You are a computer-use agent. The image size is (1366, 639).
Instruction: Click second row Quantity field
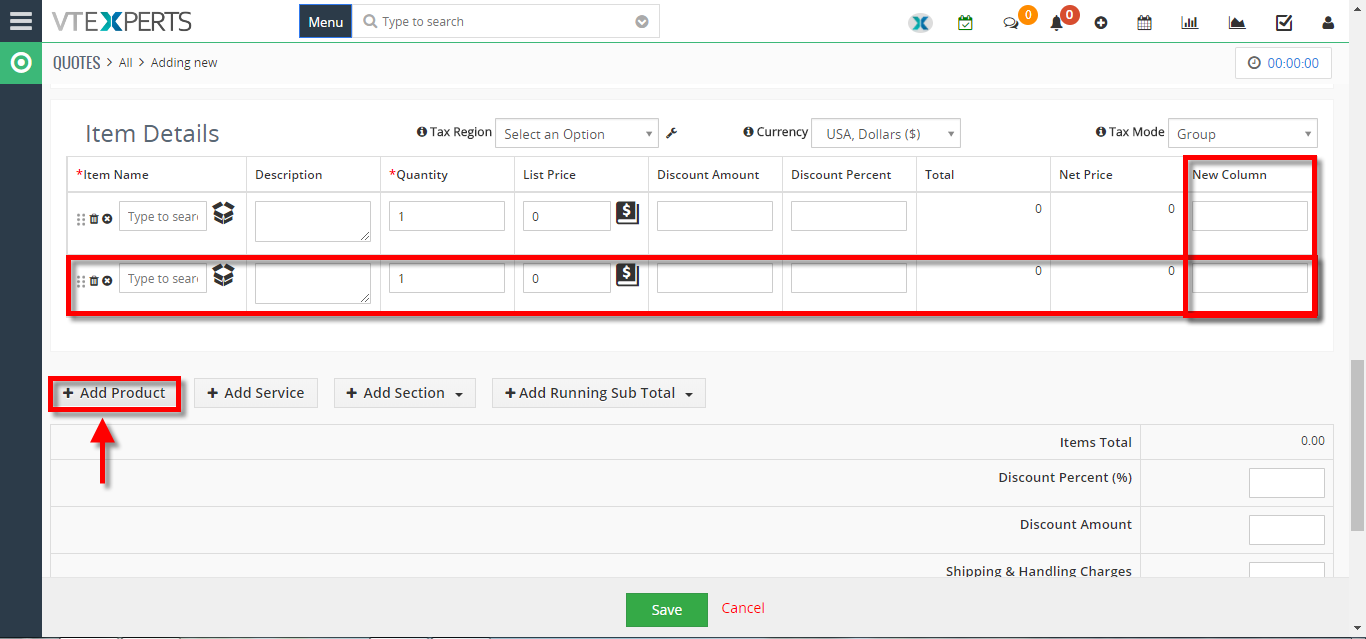point(447,278)
